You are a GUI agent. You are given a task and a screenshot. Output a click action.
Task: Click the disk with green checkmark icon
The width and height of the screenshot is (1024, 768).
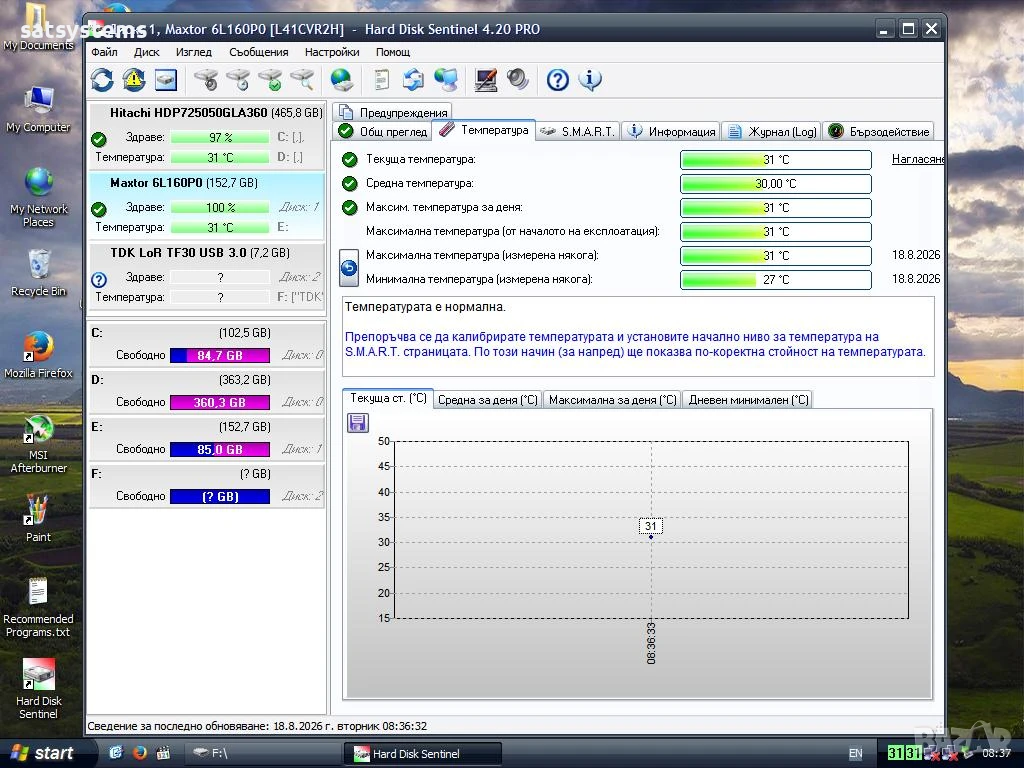[x=271, y=80]
